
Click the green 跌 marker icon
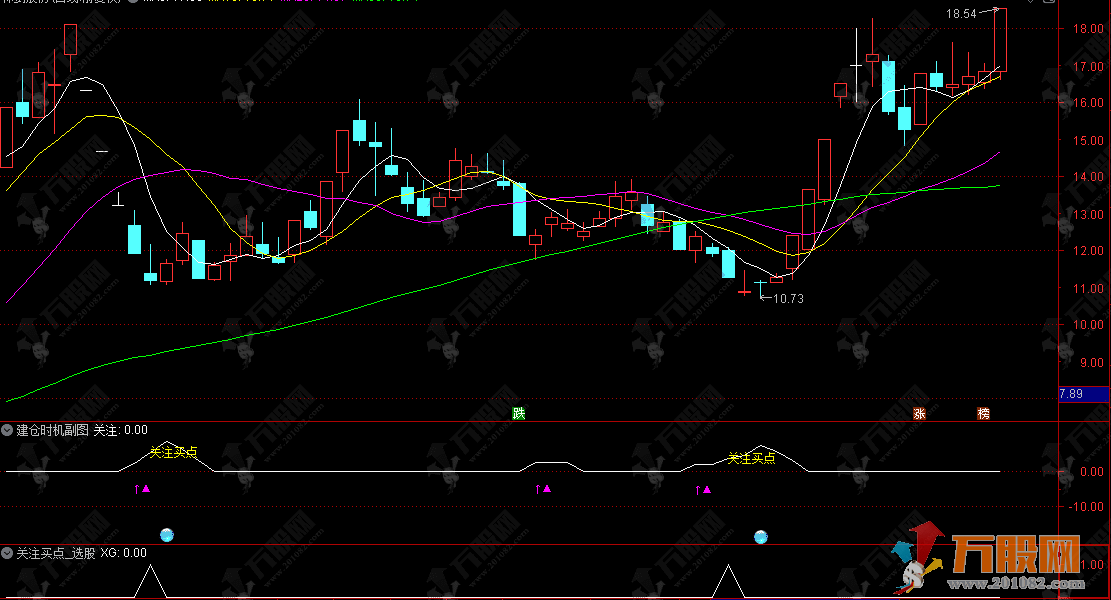519,413
